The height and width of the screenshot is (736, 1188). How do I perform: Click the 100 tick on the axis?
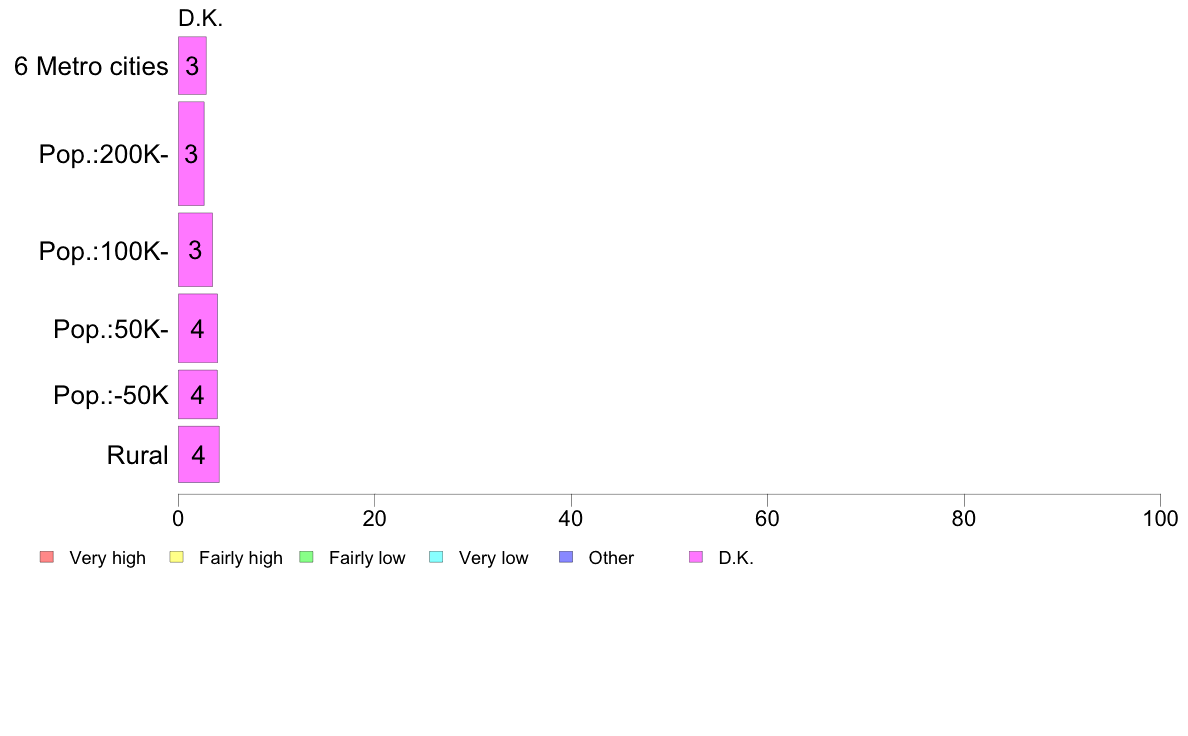1160,518
